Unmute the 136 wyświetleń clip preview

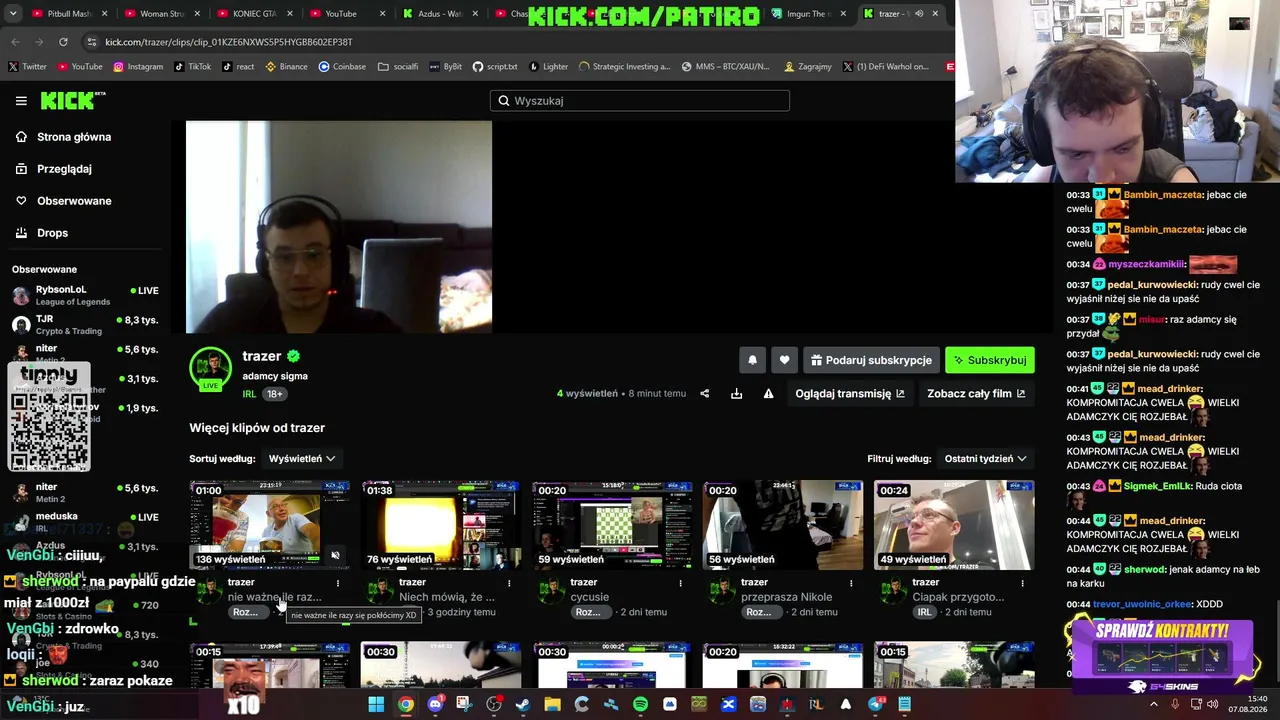pos(336,556)
